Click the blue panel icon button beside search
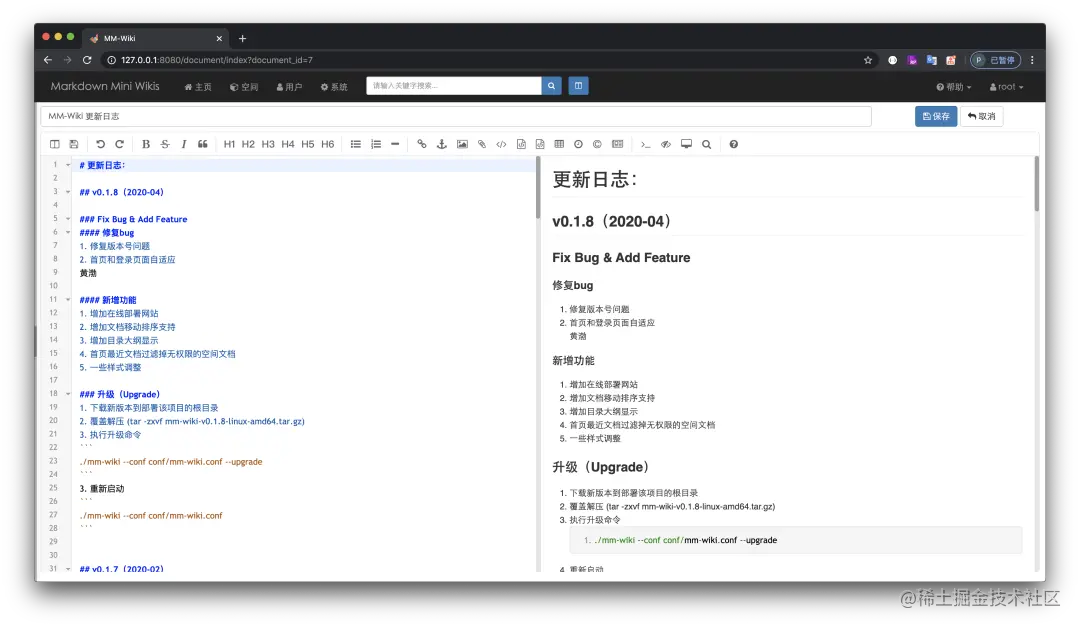This screenshot has width=1080, height=627. click(x=579, y=85)
